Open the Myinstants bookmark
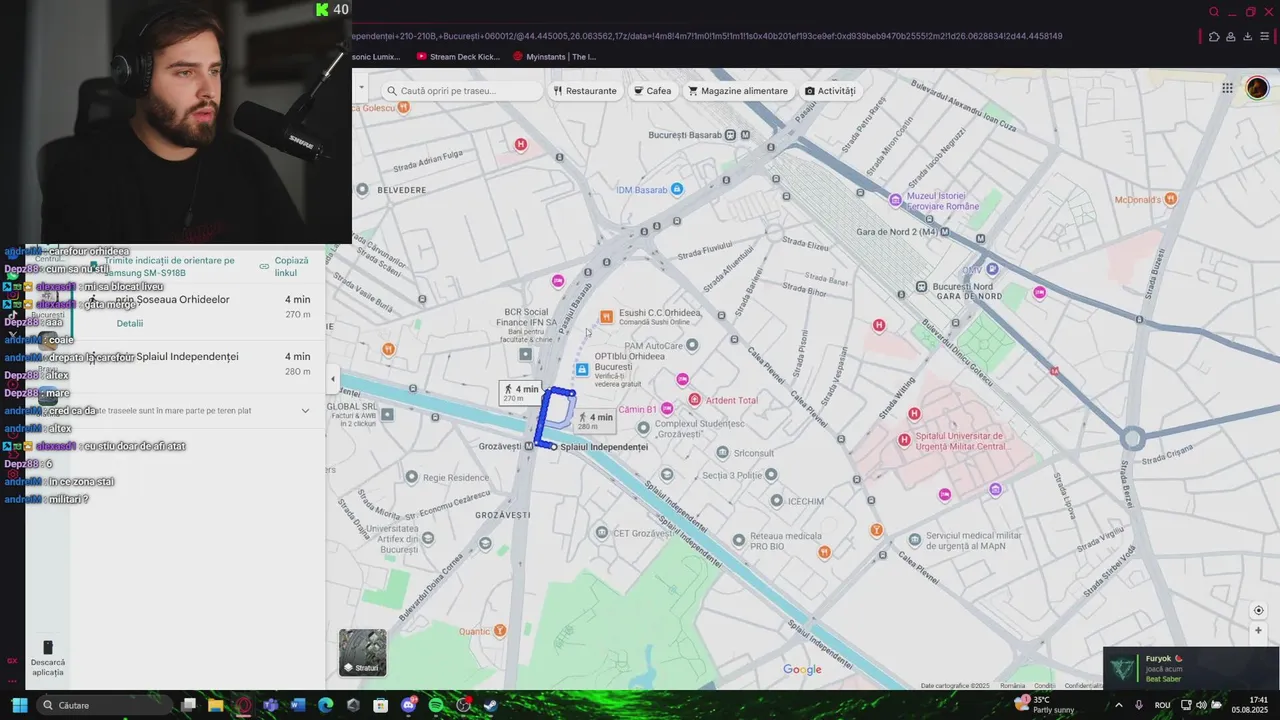Viewport: 1280px width, 720px height. [x=554, y=57]
